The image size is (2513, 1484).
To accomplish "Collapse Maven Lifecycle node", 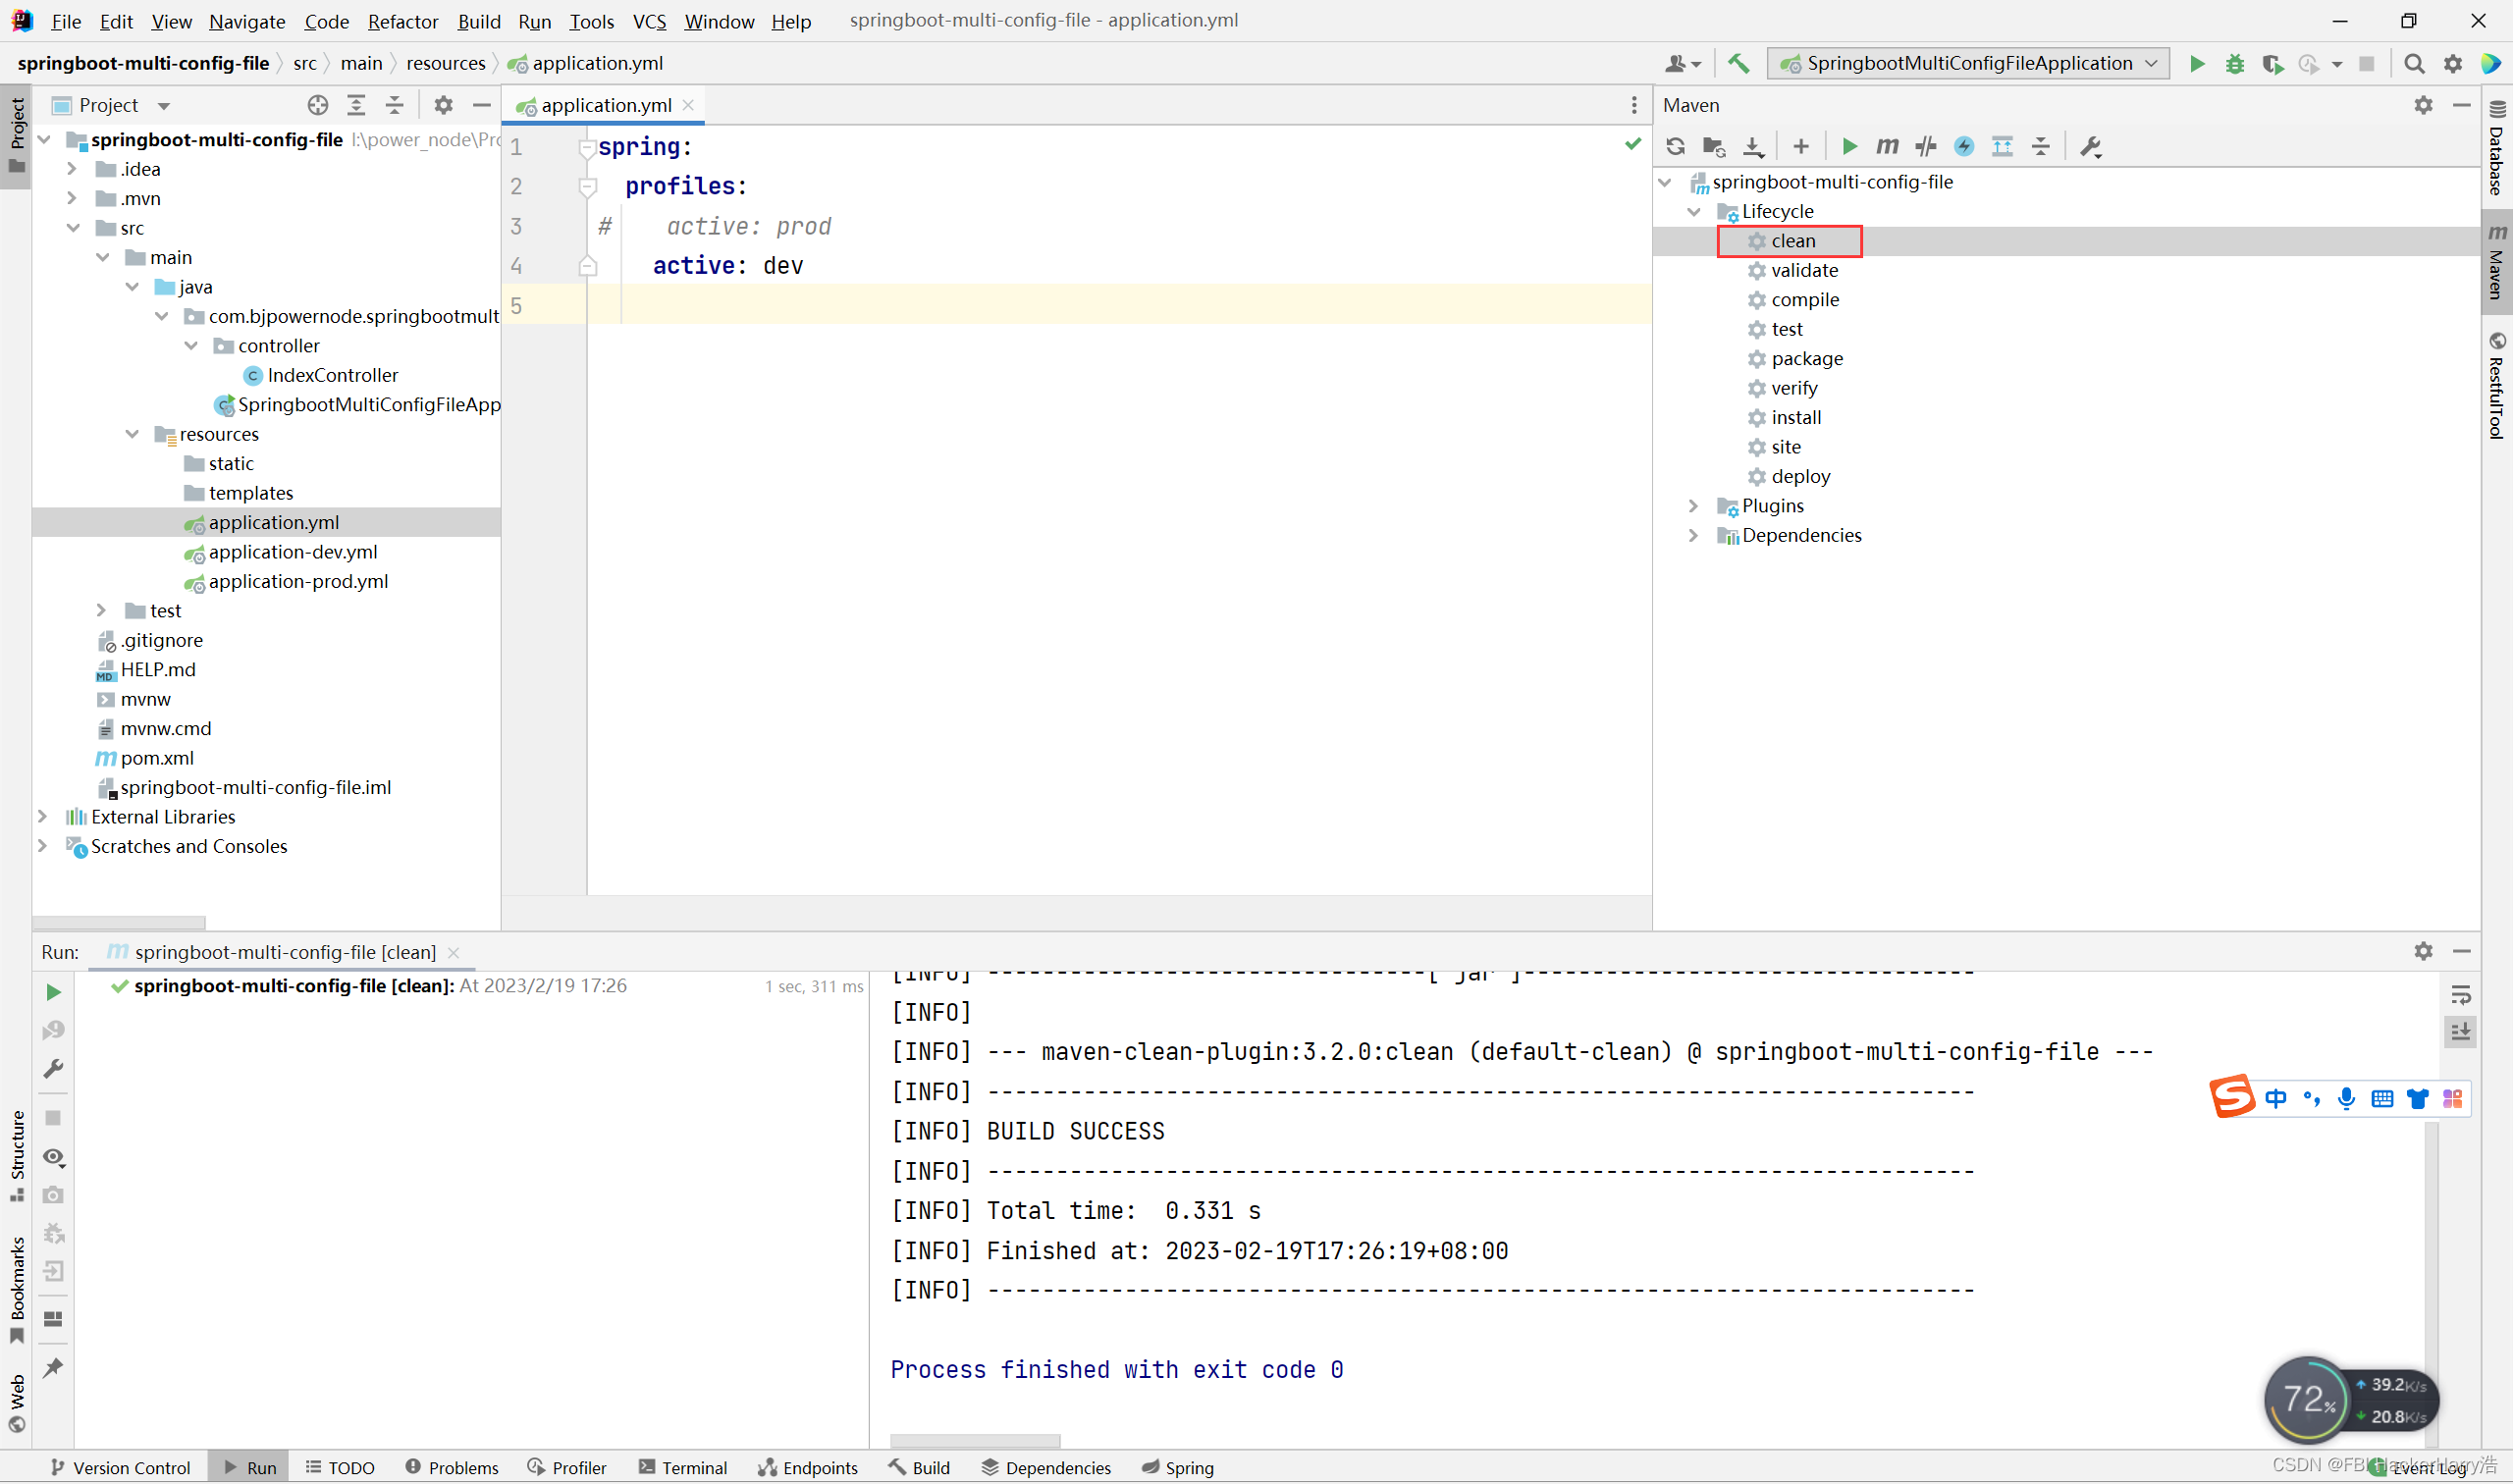I will [x=1693, y=211].
